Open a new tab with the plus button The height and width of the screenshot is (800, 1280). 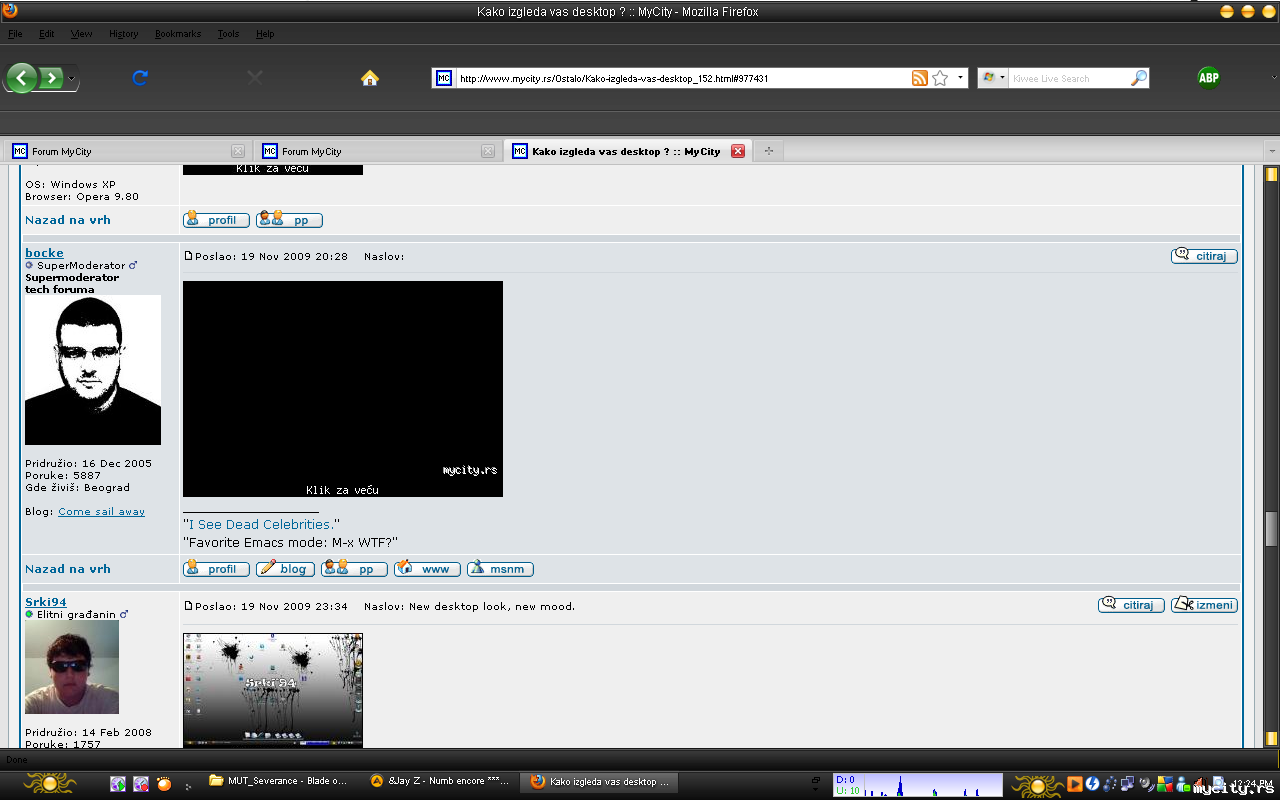[769, 151]
